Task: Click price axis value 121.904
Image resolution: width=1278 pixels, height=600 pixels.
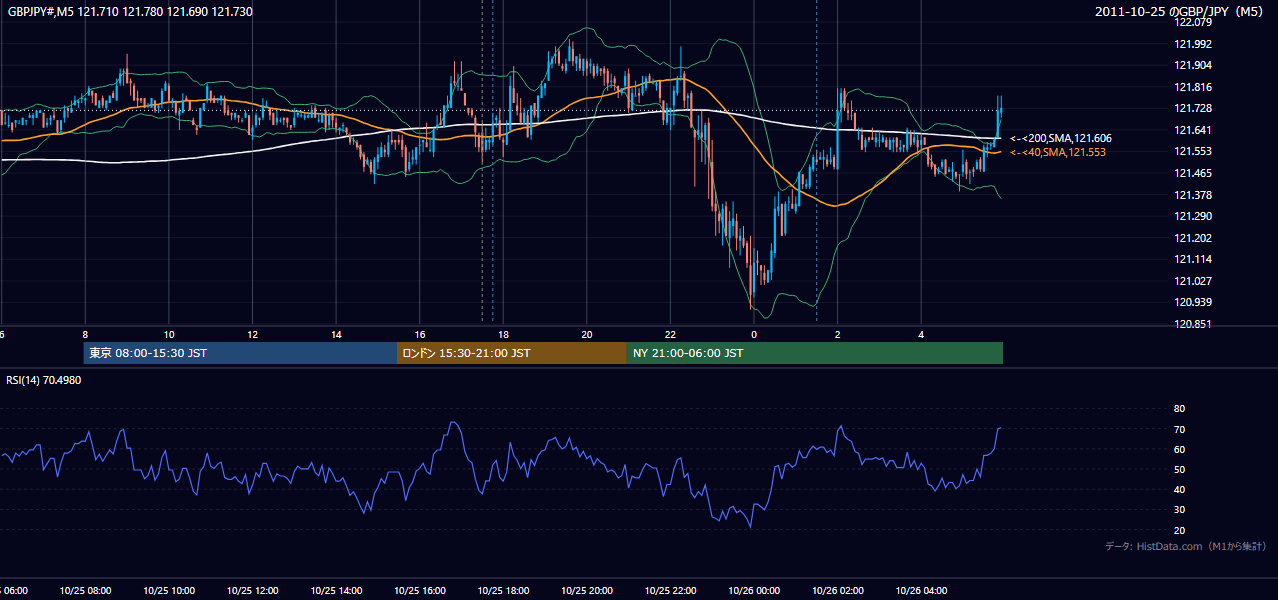Action: [x=1194, y=65]
